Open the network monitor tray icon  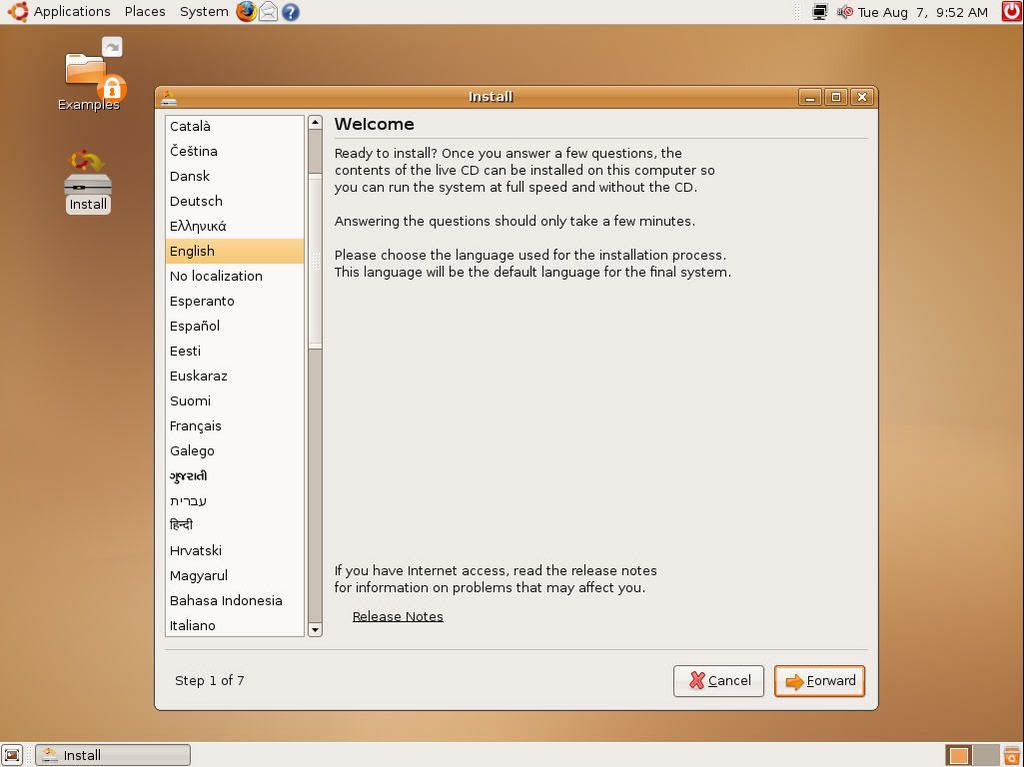point(820,12)
